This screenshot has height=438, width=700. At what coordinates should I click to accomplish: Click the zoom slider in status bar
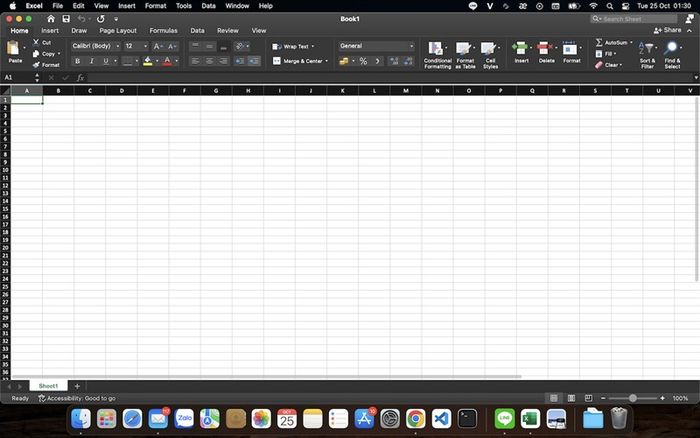tap(632, 398)
